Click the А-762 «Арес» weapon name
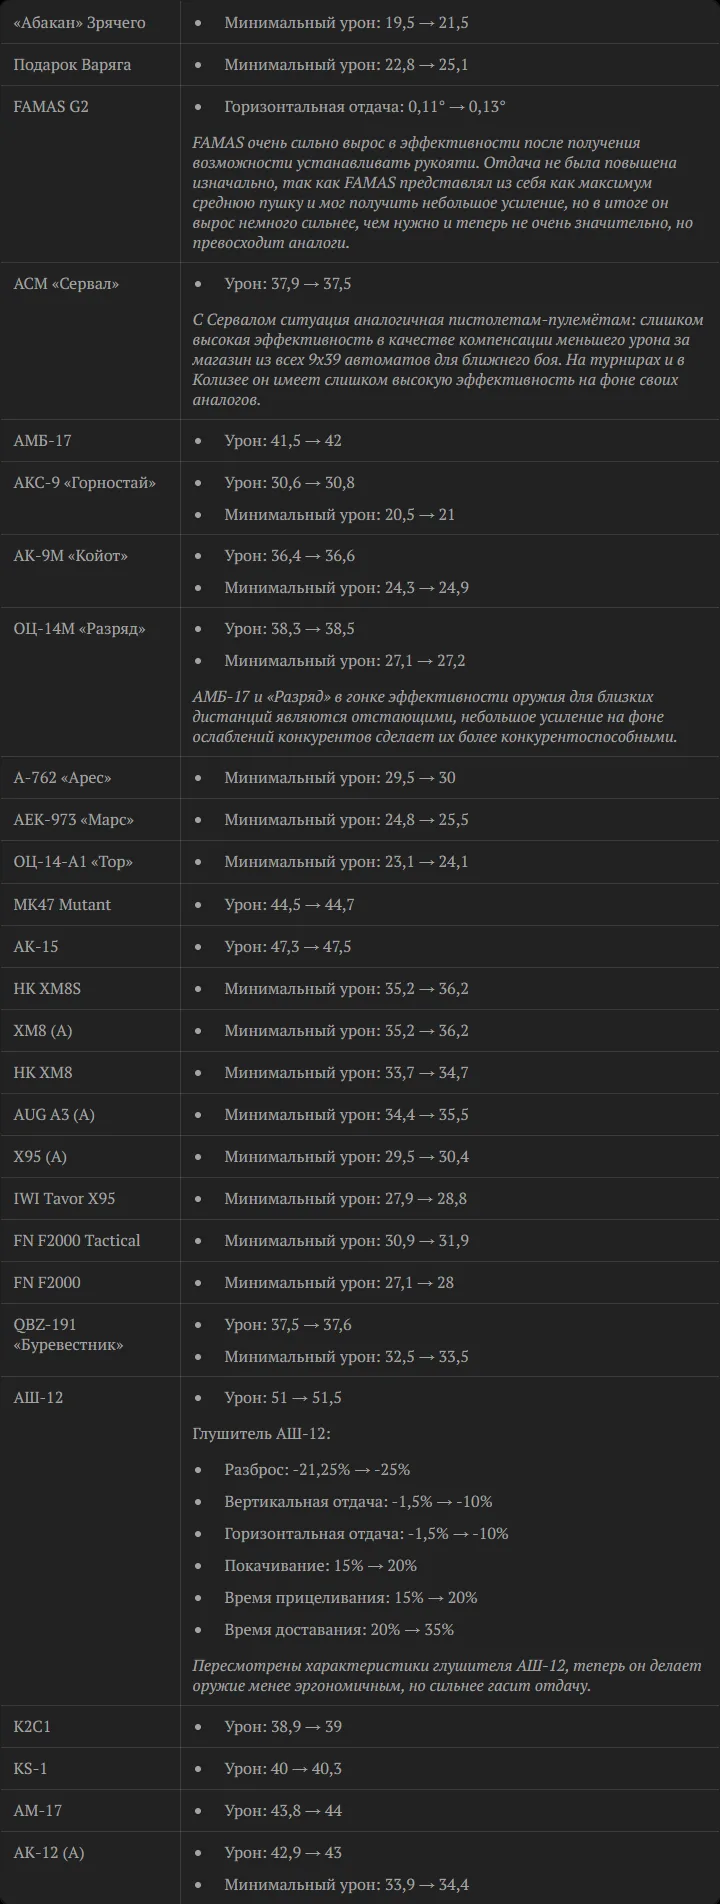This screenshot has height=1904, width=720. (x=62, y=778)
